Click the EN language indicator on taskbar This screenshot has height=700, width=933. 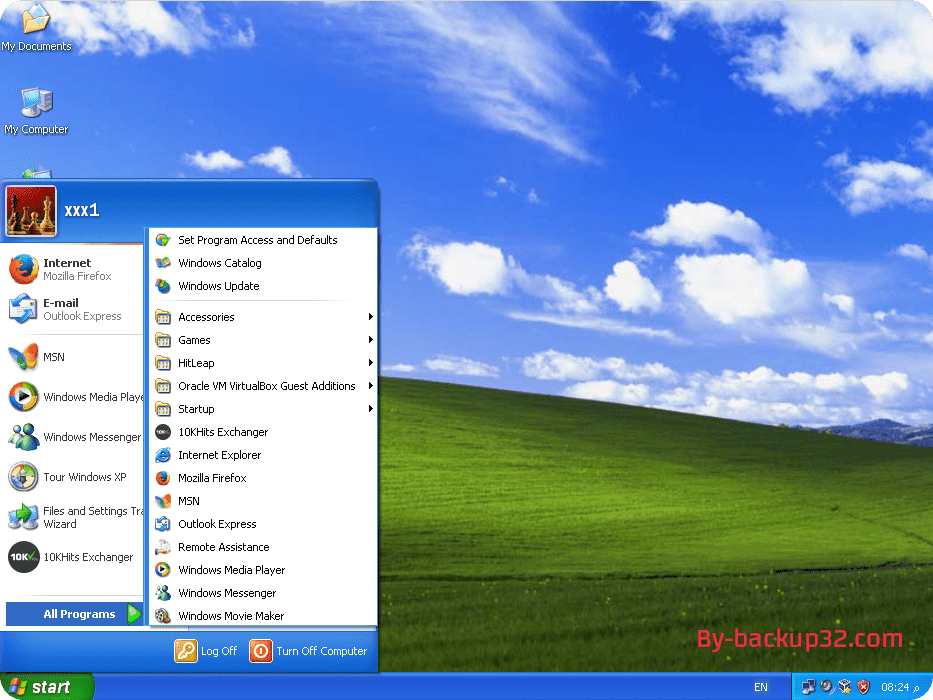coord(760,687)
